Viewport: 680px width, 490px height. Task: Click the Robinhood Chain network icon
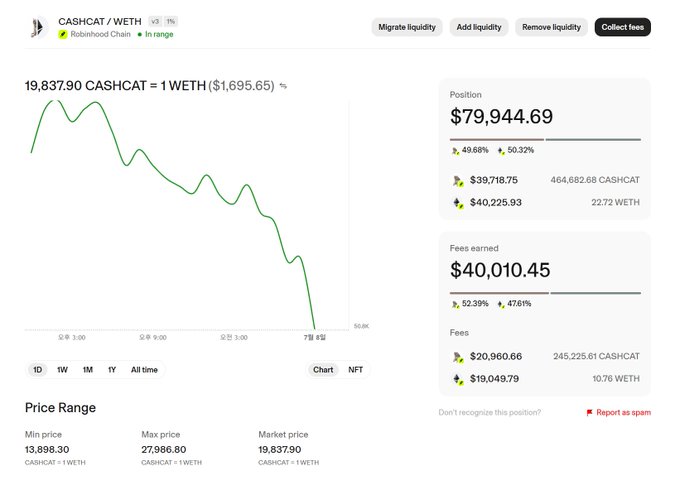(x=63, y=34)
